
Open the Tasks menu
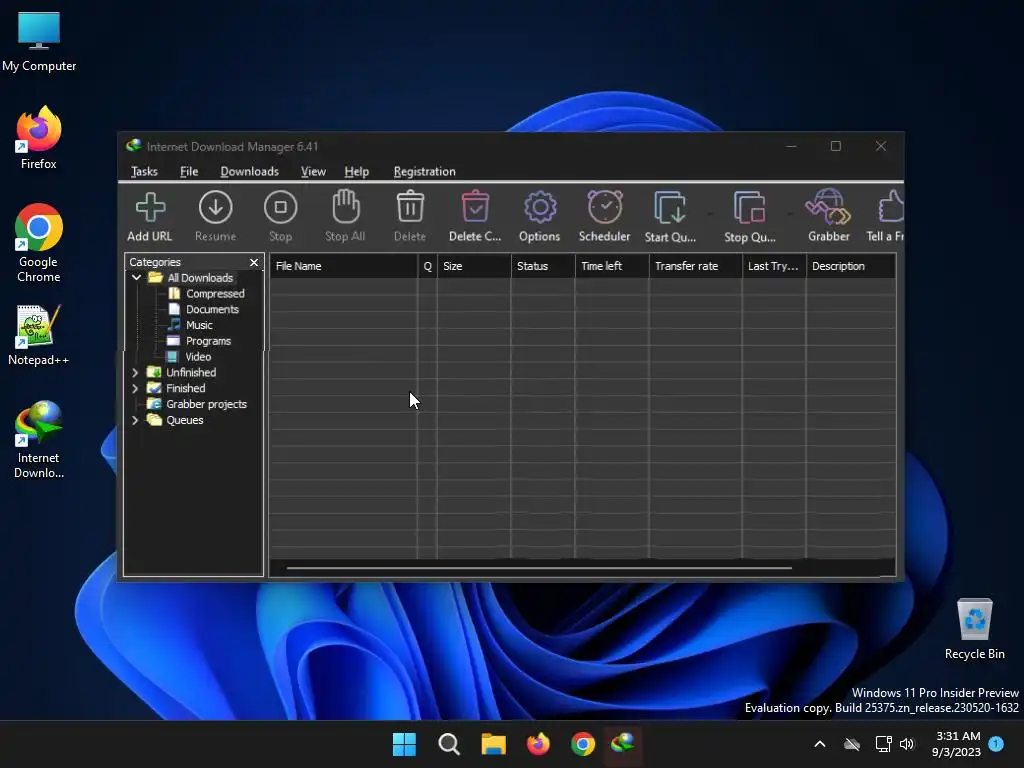(x=144, y=171)
